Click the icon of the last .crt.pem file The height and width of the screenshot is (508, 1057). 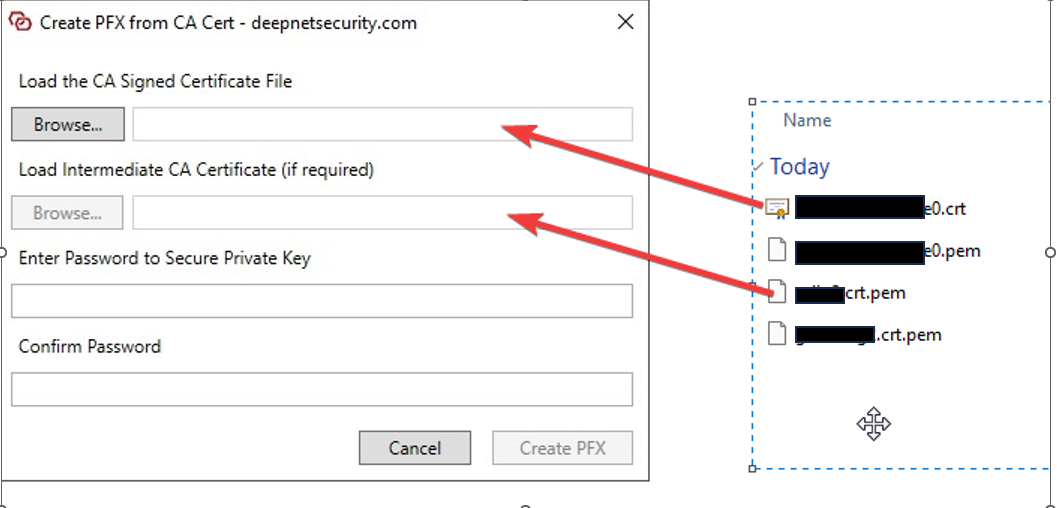(x=777, y=334)
